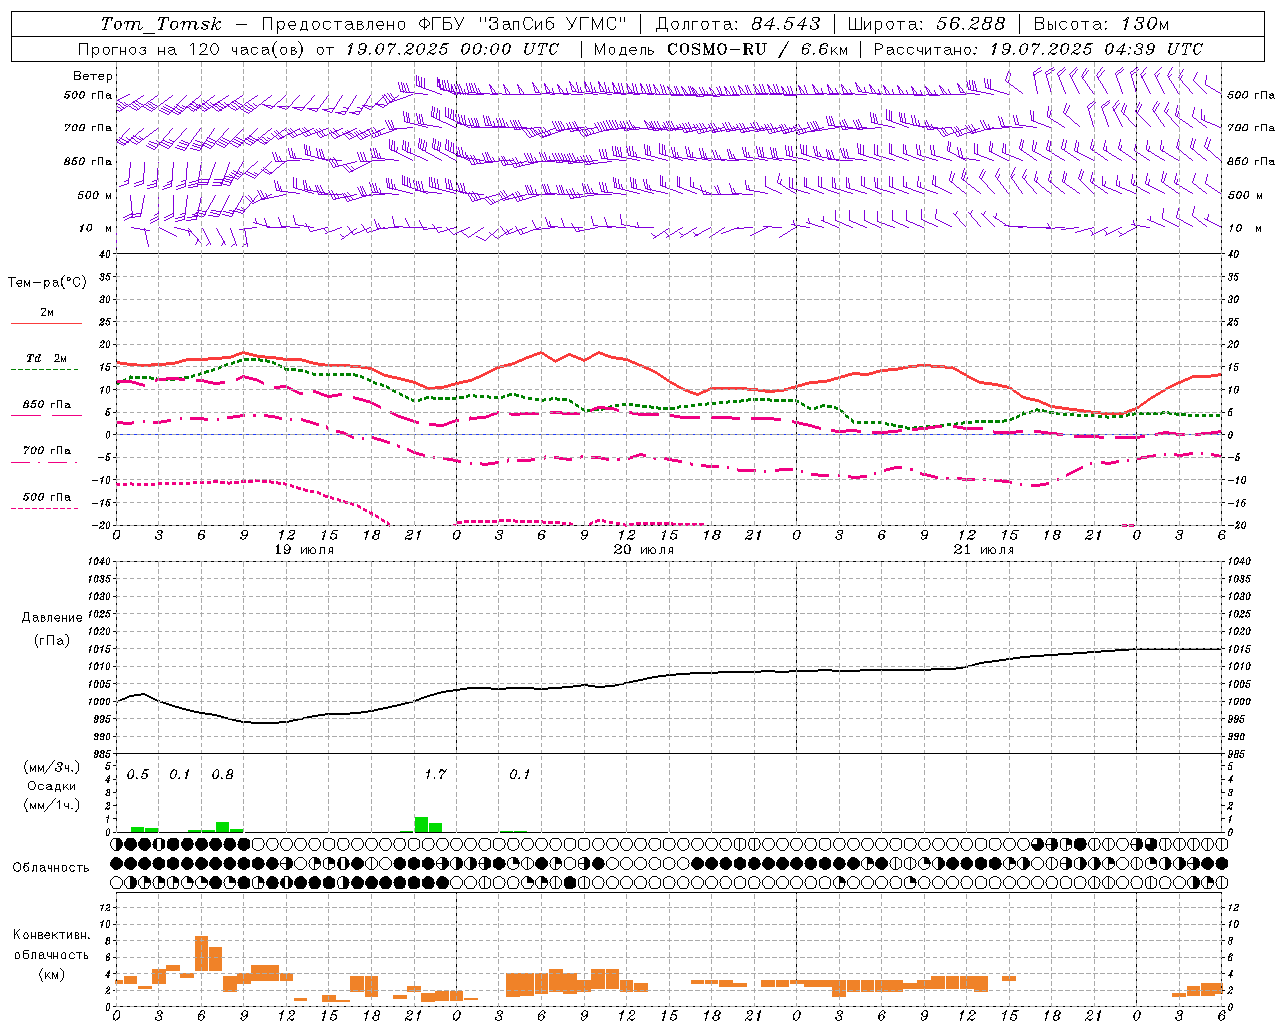Click the 0.5 precipitation total value
The width and height of the screenshot is (1280, 1024).
(137, 774)
